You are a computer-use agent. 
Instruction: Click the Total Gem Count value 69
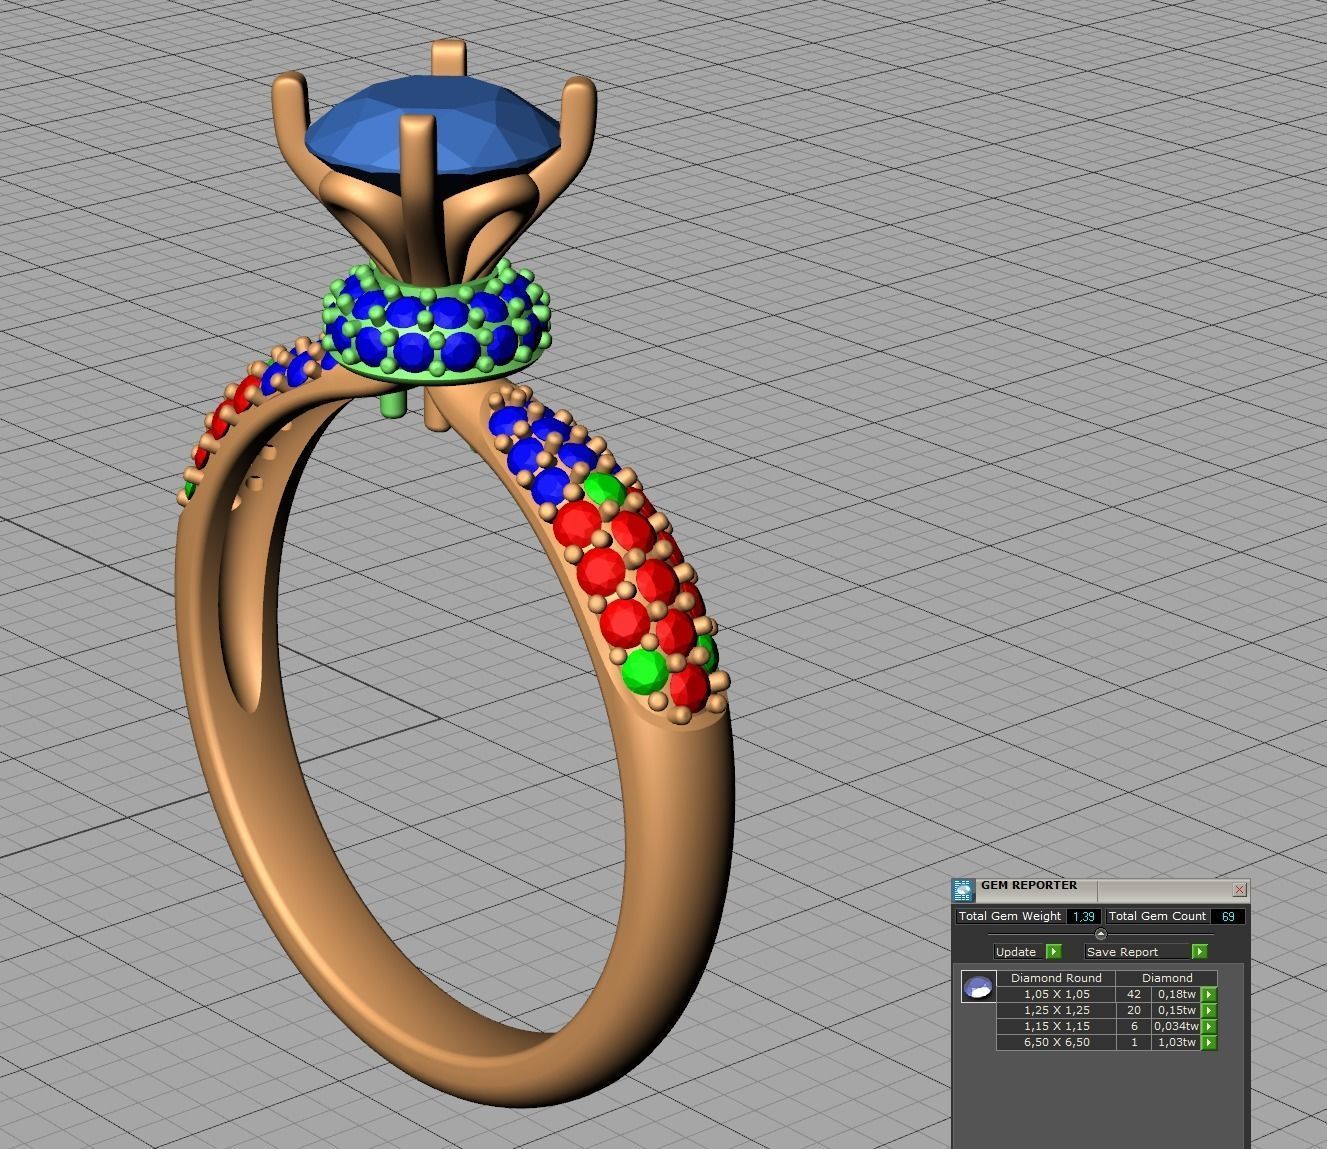click(1228, 916)
